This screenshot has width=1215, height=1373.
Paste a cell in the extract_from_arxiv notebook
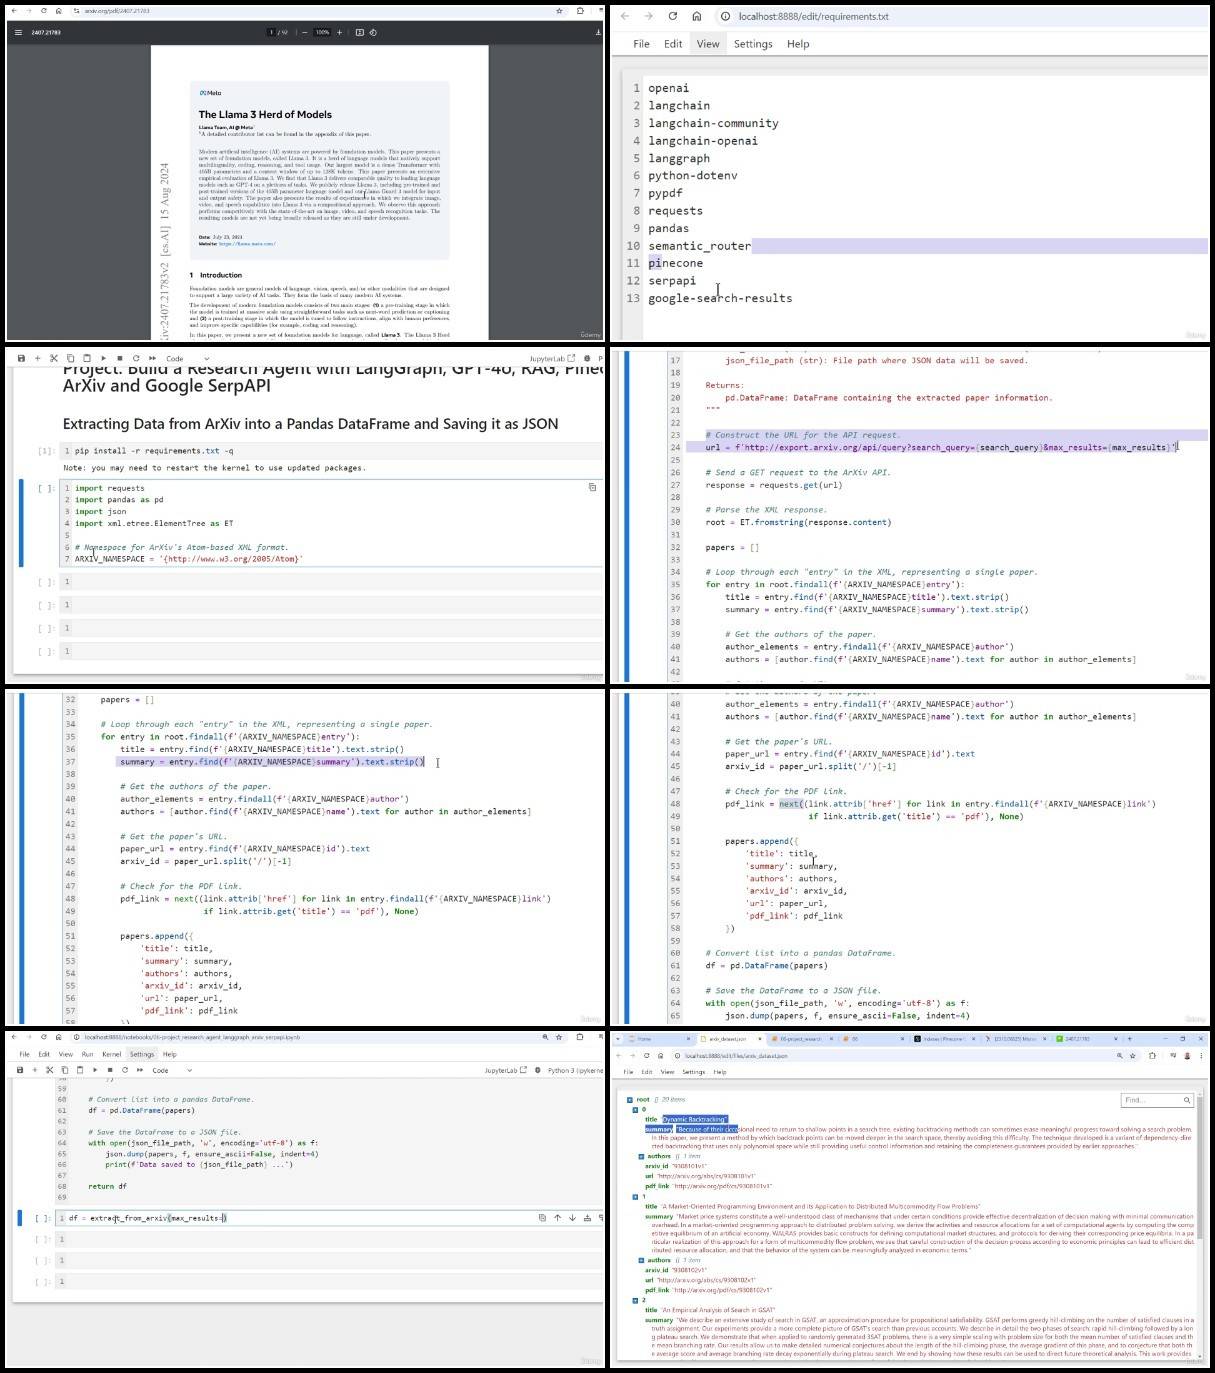pos(80,1070)
